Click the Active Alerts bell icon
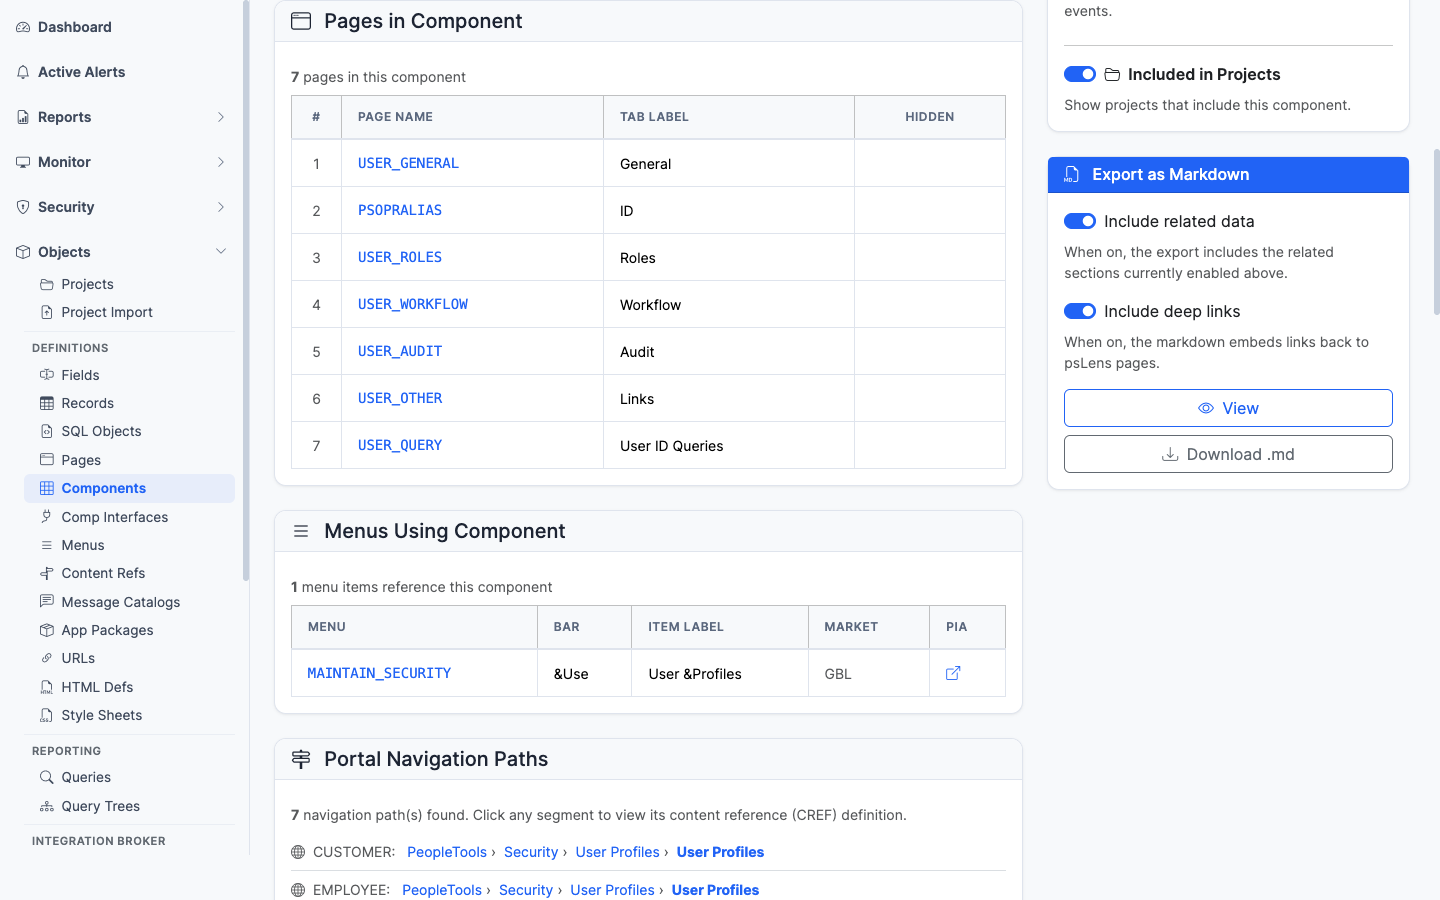 coord(23,72)
